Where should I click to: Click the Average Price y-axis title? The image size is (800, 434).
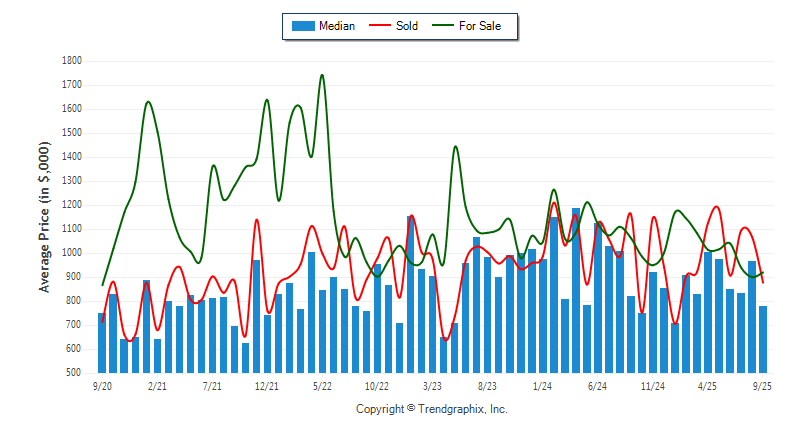pos(44,216)
